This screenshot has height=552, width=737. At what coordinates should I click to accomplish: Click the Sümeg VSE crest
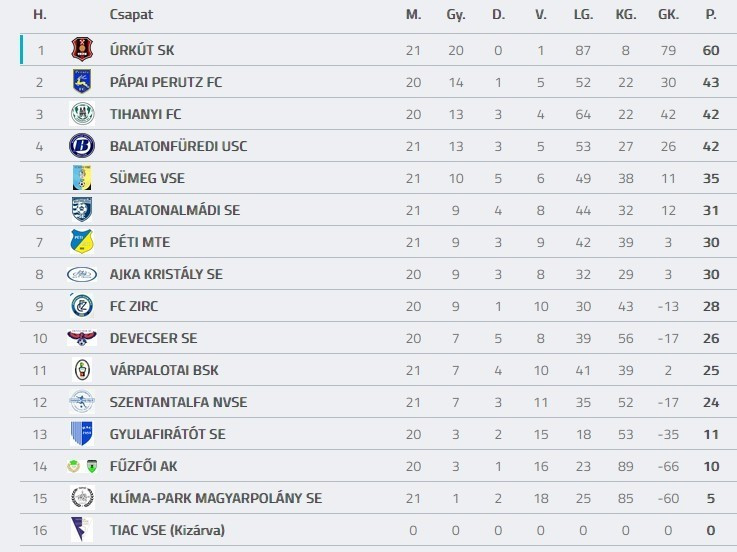[x=81, y=178]
